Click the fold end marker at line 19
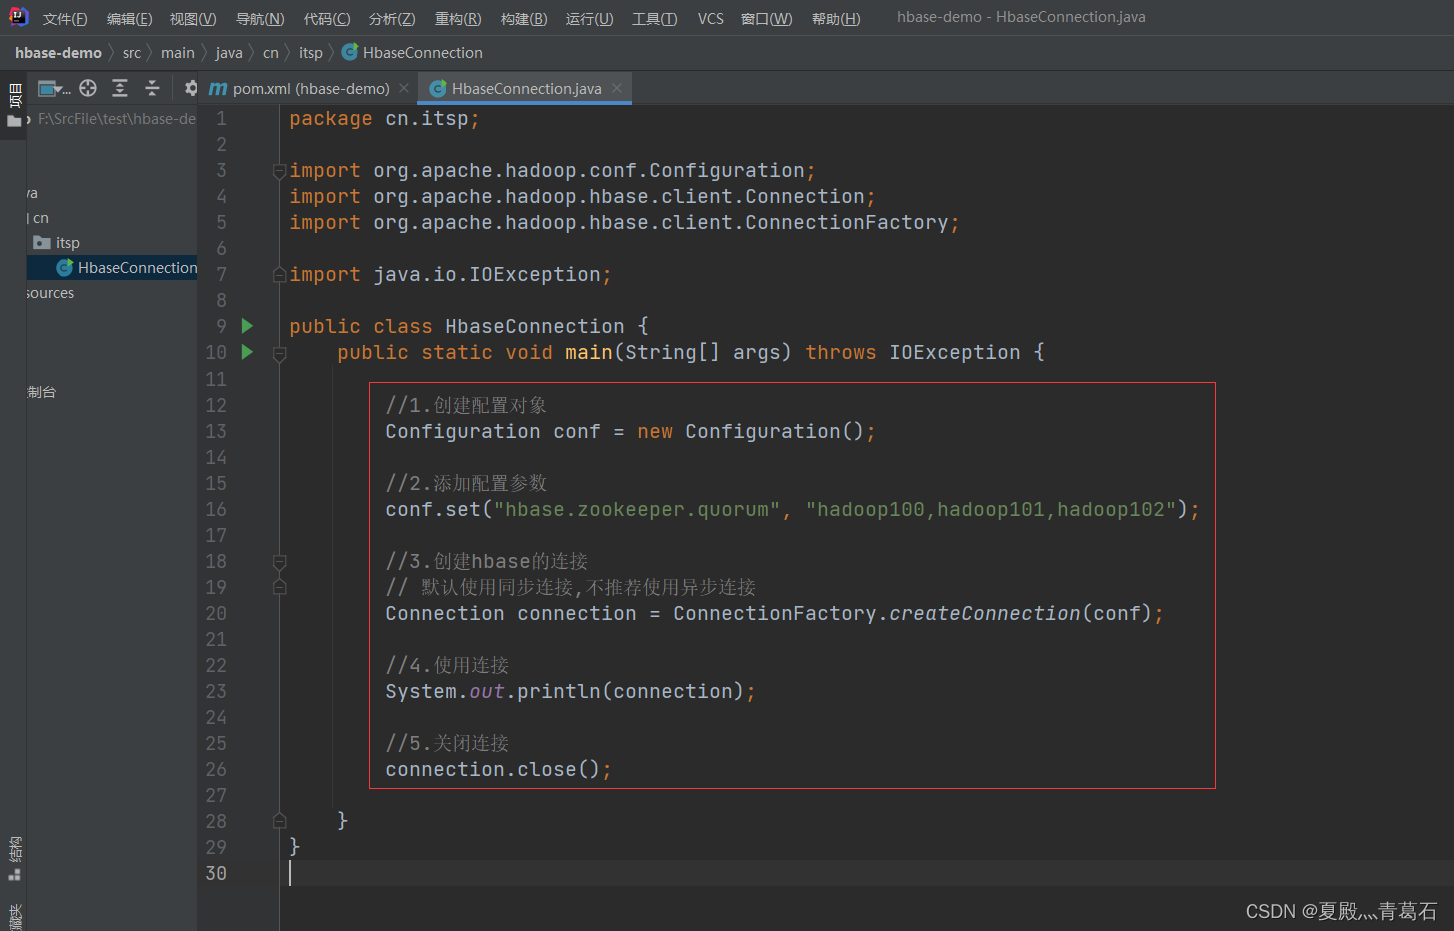Image resolution: width=1454 pixels, height=931 pixels. [x=280, y=587]
